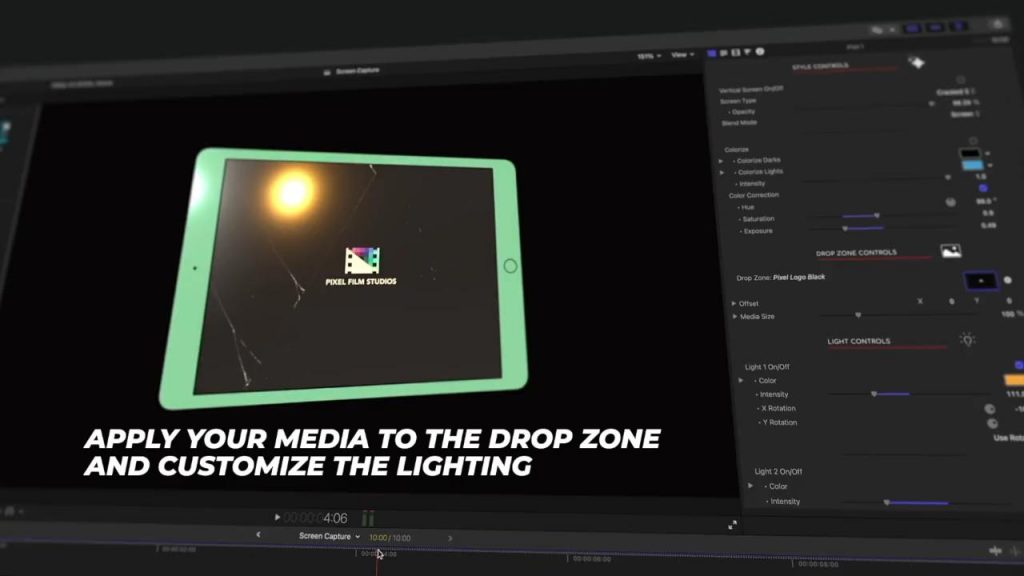Click the Light 1 Intensity slider handle
This screenshot has height=576, width=1024.
coord(874,394)
